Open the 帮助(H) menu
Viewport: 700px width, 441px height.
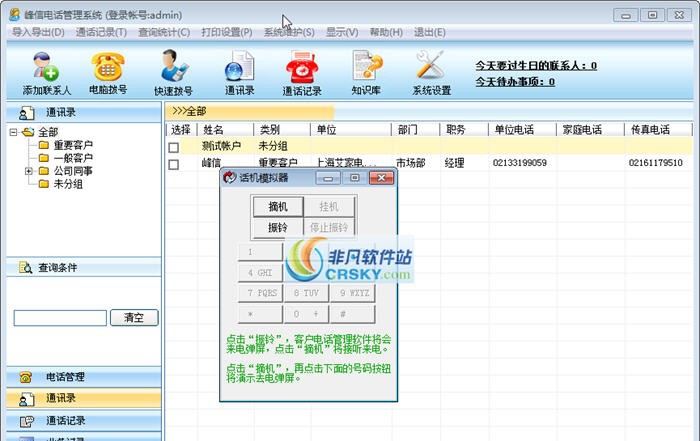point(386,33)
